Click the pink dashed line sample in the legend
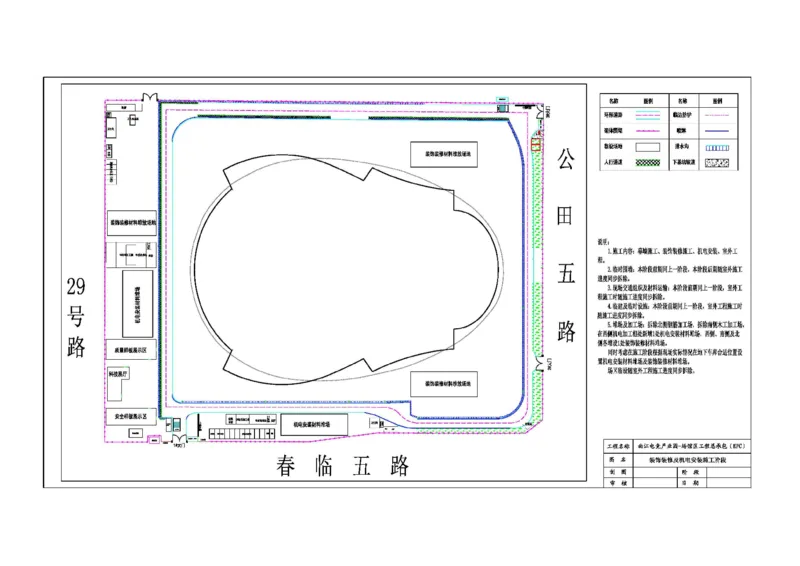This screenshot has height=566, width=800. click(x=717, y=115)
